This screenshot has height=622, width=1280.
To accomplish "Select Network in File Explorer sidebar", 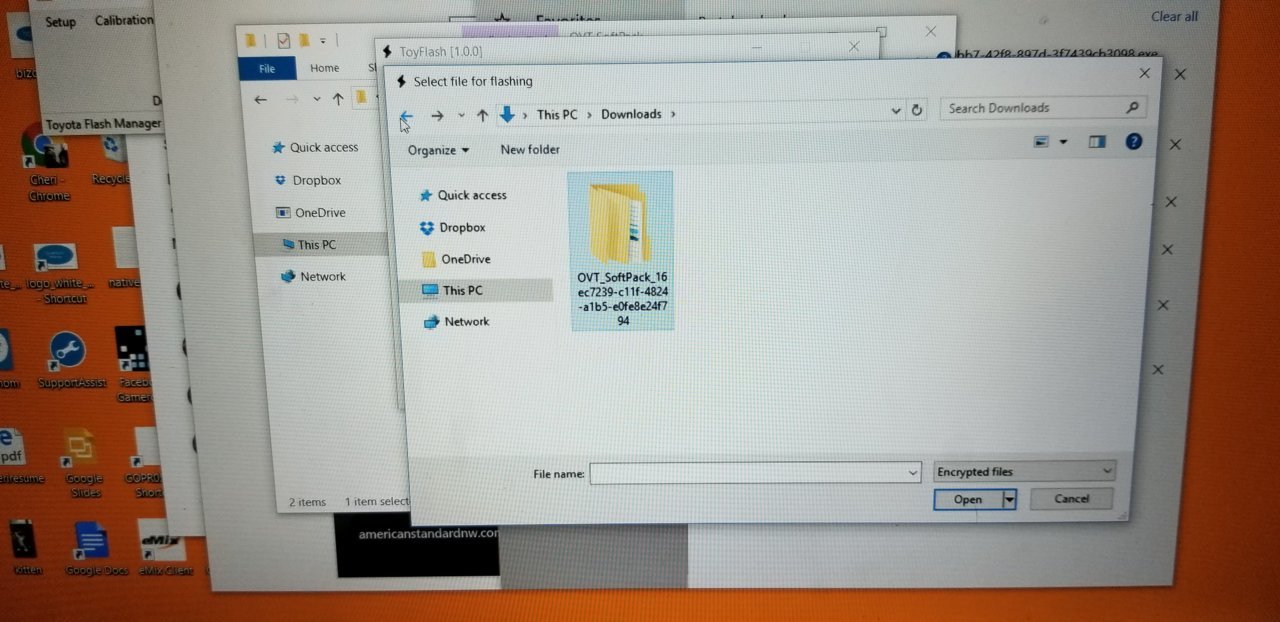I will [x=313, y=276].
